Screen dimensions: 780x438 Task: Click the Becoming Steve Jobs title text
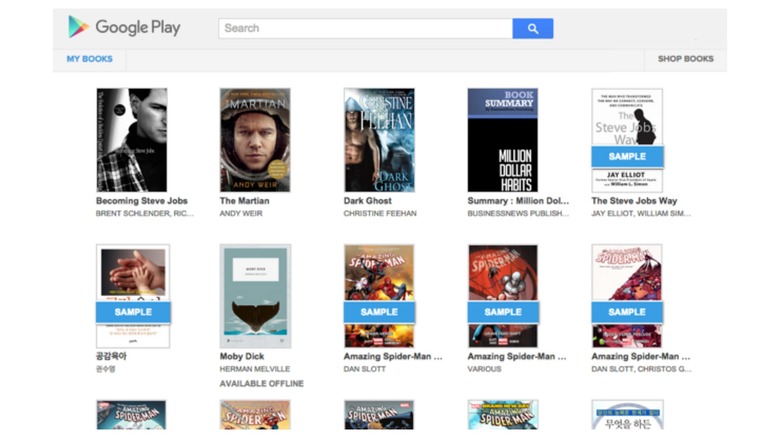pyautogui.click(x=142, y=201)
